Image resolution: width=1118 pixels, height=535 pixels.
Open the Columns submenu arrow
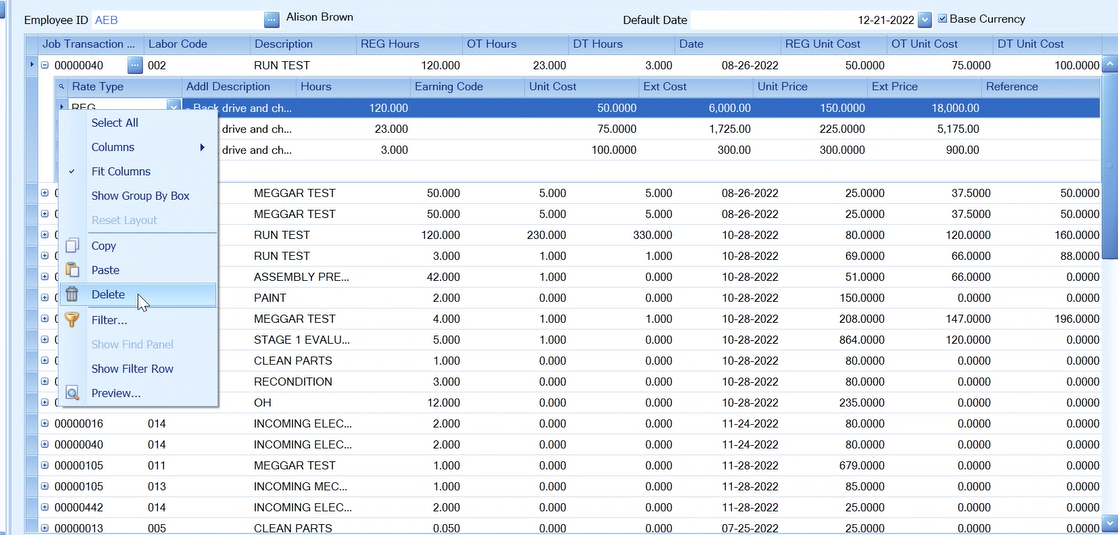pyautogui.click(x=202, y=148)
